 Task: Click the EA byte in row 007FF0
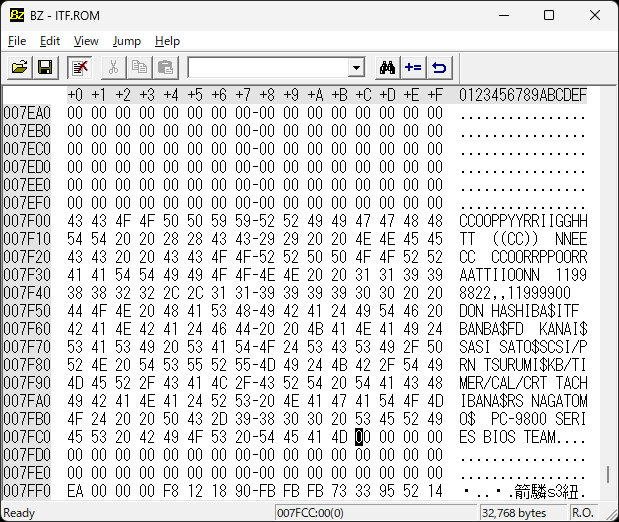pos(75,491)
